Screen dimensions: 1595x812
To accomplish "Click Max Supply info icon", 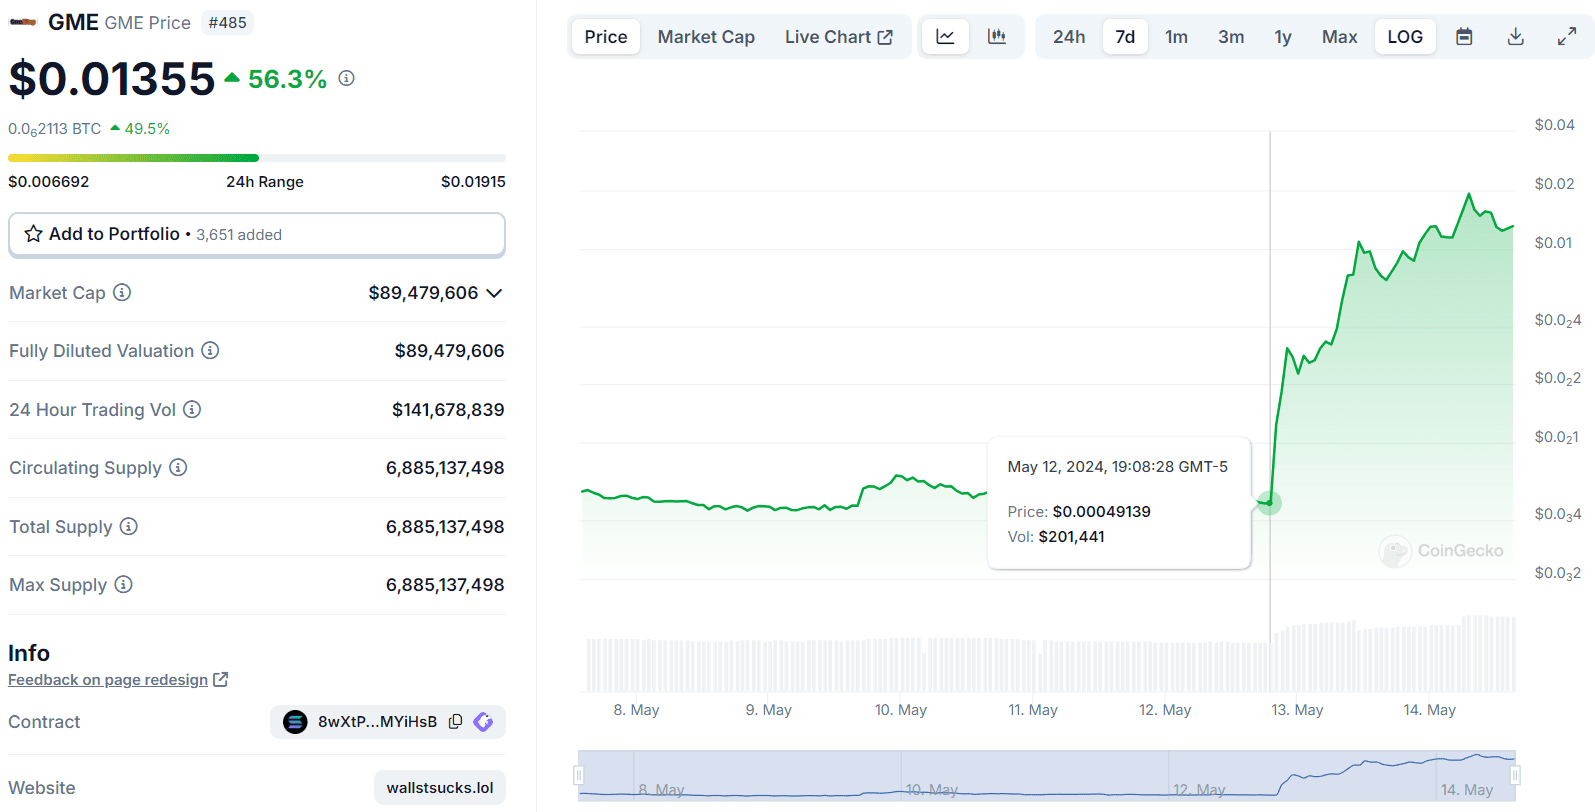I will pos(123,584).
